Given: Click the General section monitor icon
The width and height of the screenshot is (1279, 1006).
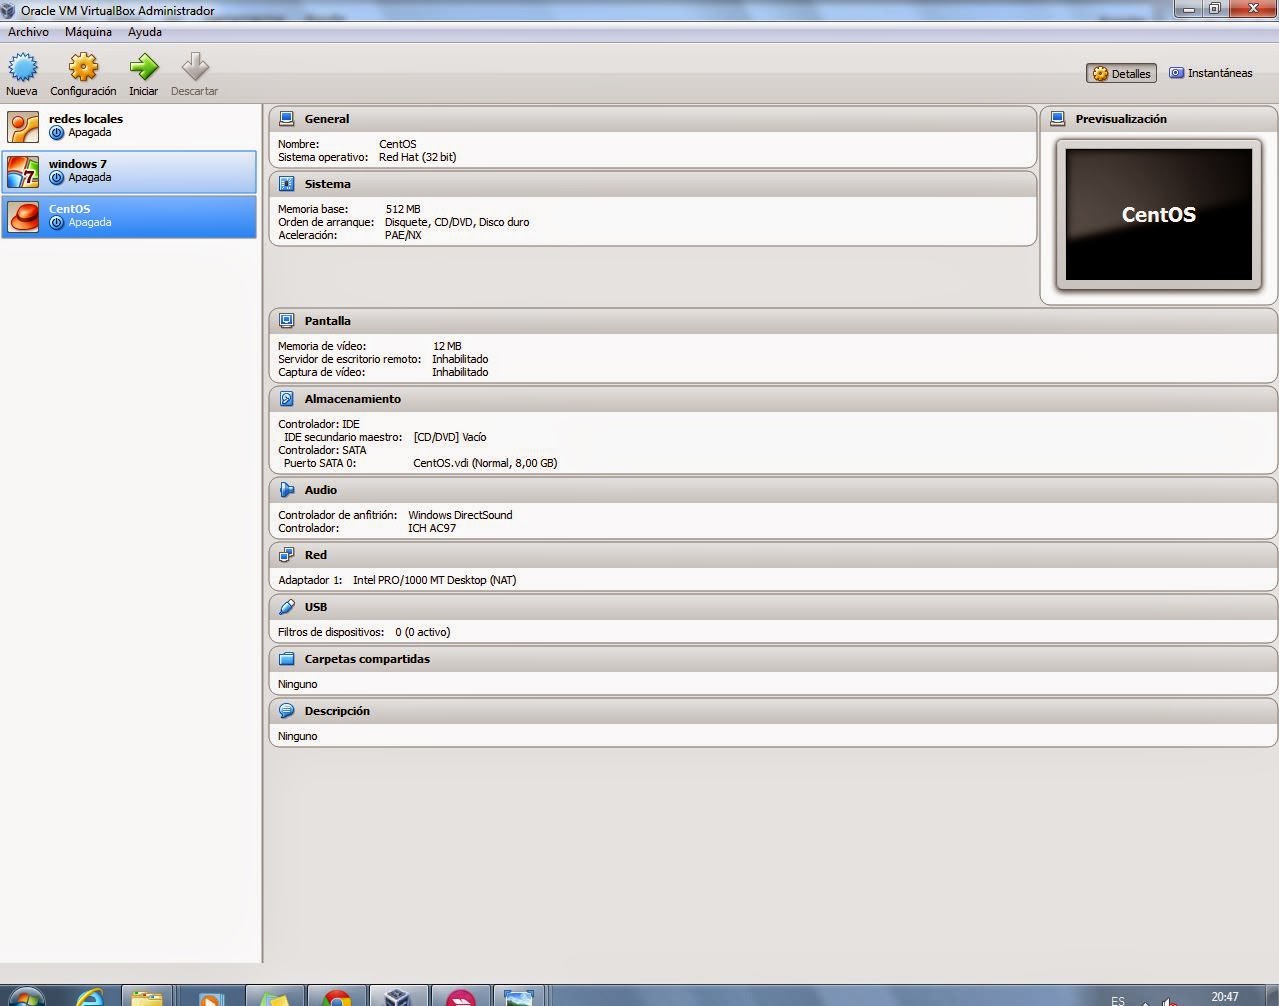Looking at the screenshot, I should (x=287, y=119).
